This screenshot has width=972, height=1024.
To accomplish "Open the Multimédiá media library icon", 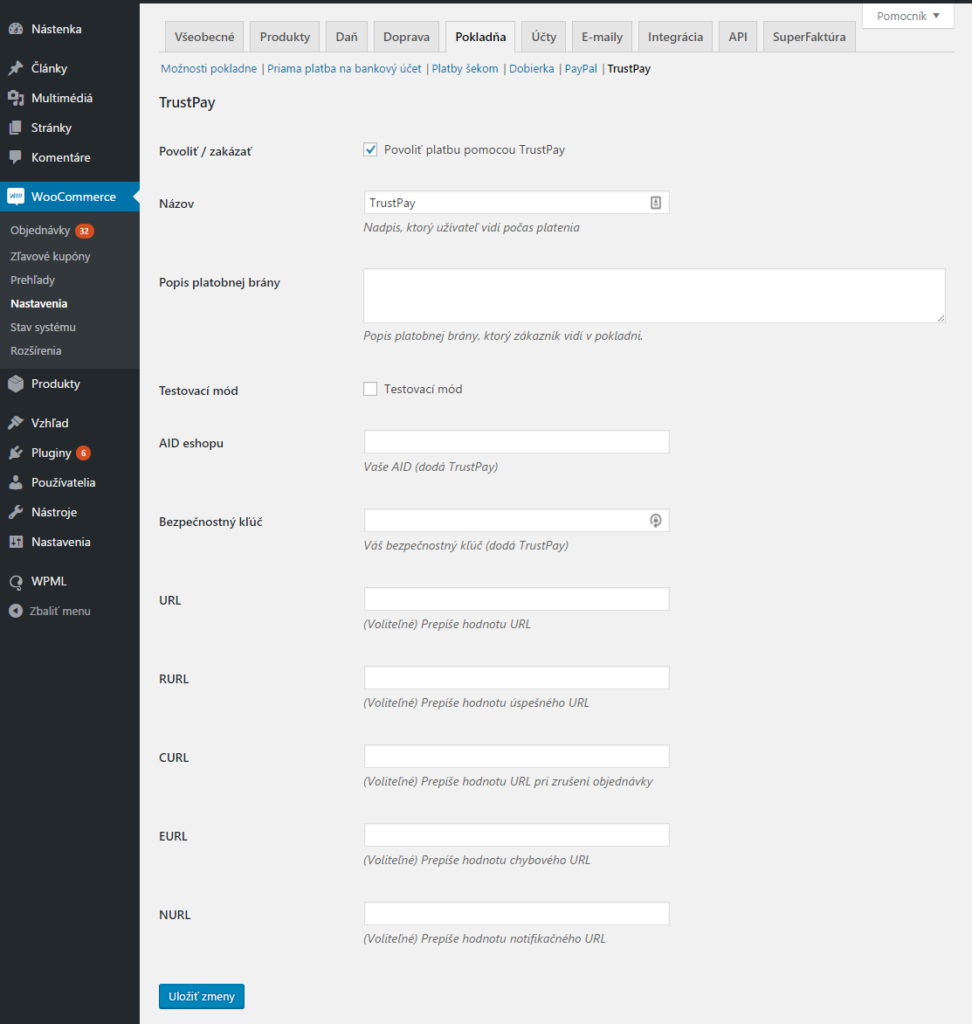I will 17,97.
